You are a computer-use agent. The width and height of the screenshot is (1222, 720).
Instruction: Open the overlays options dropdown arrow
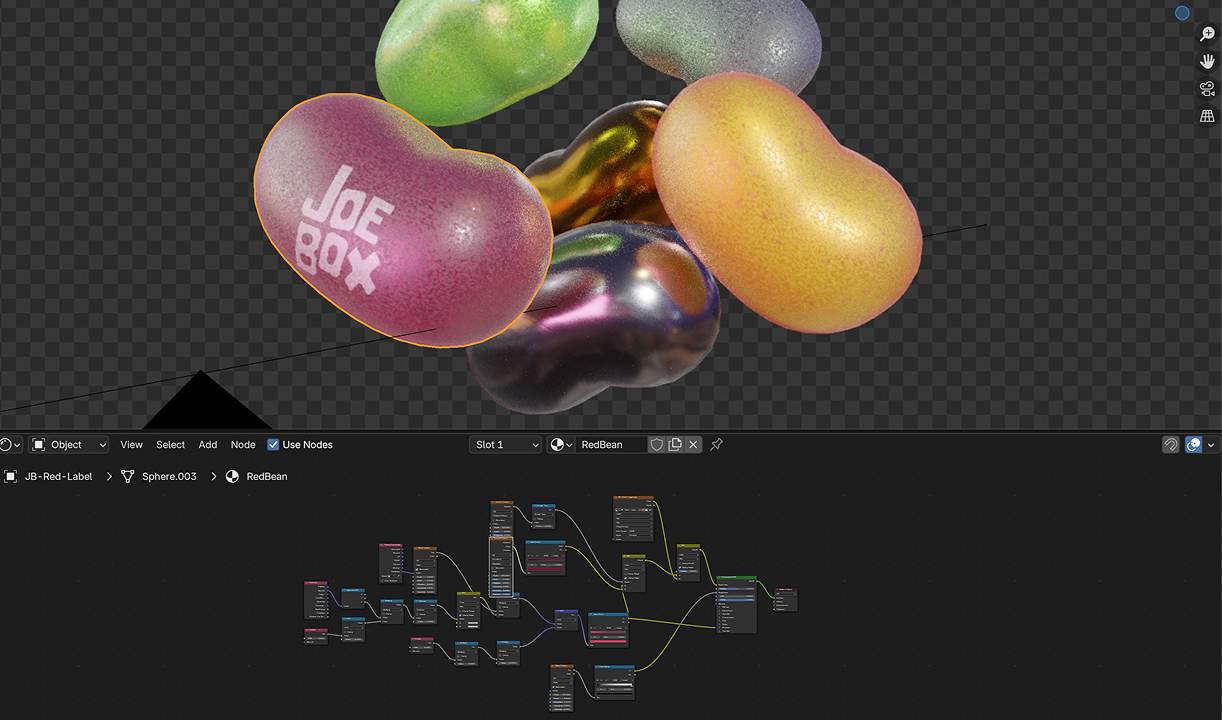(1211, 445)
